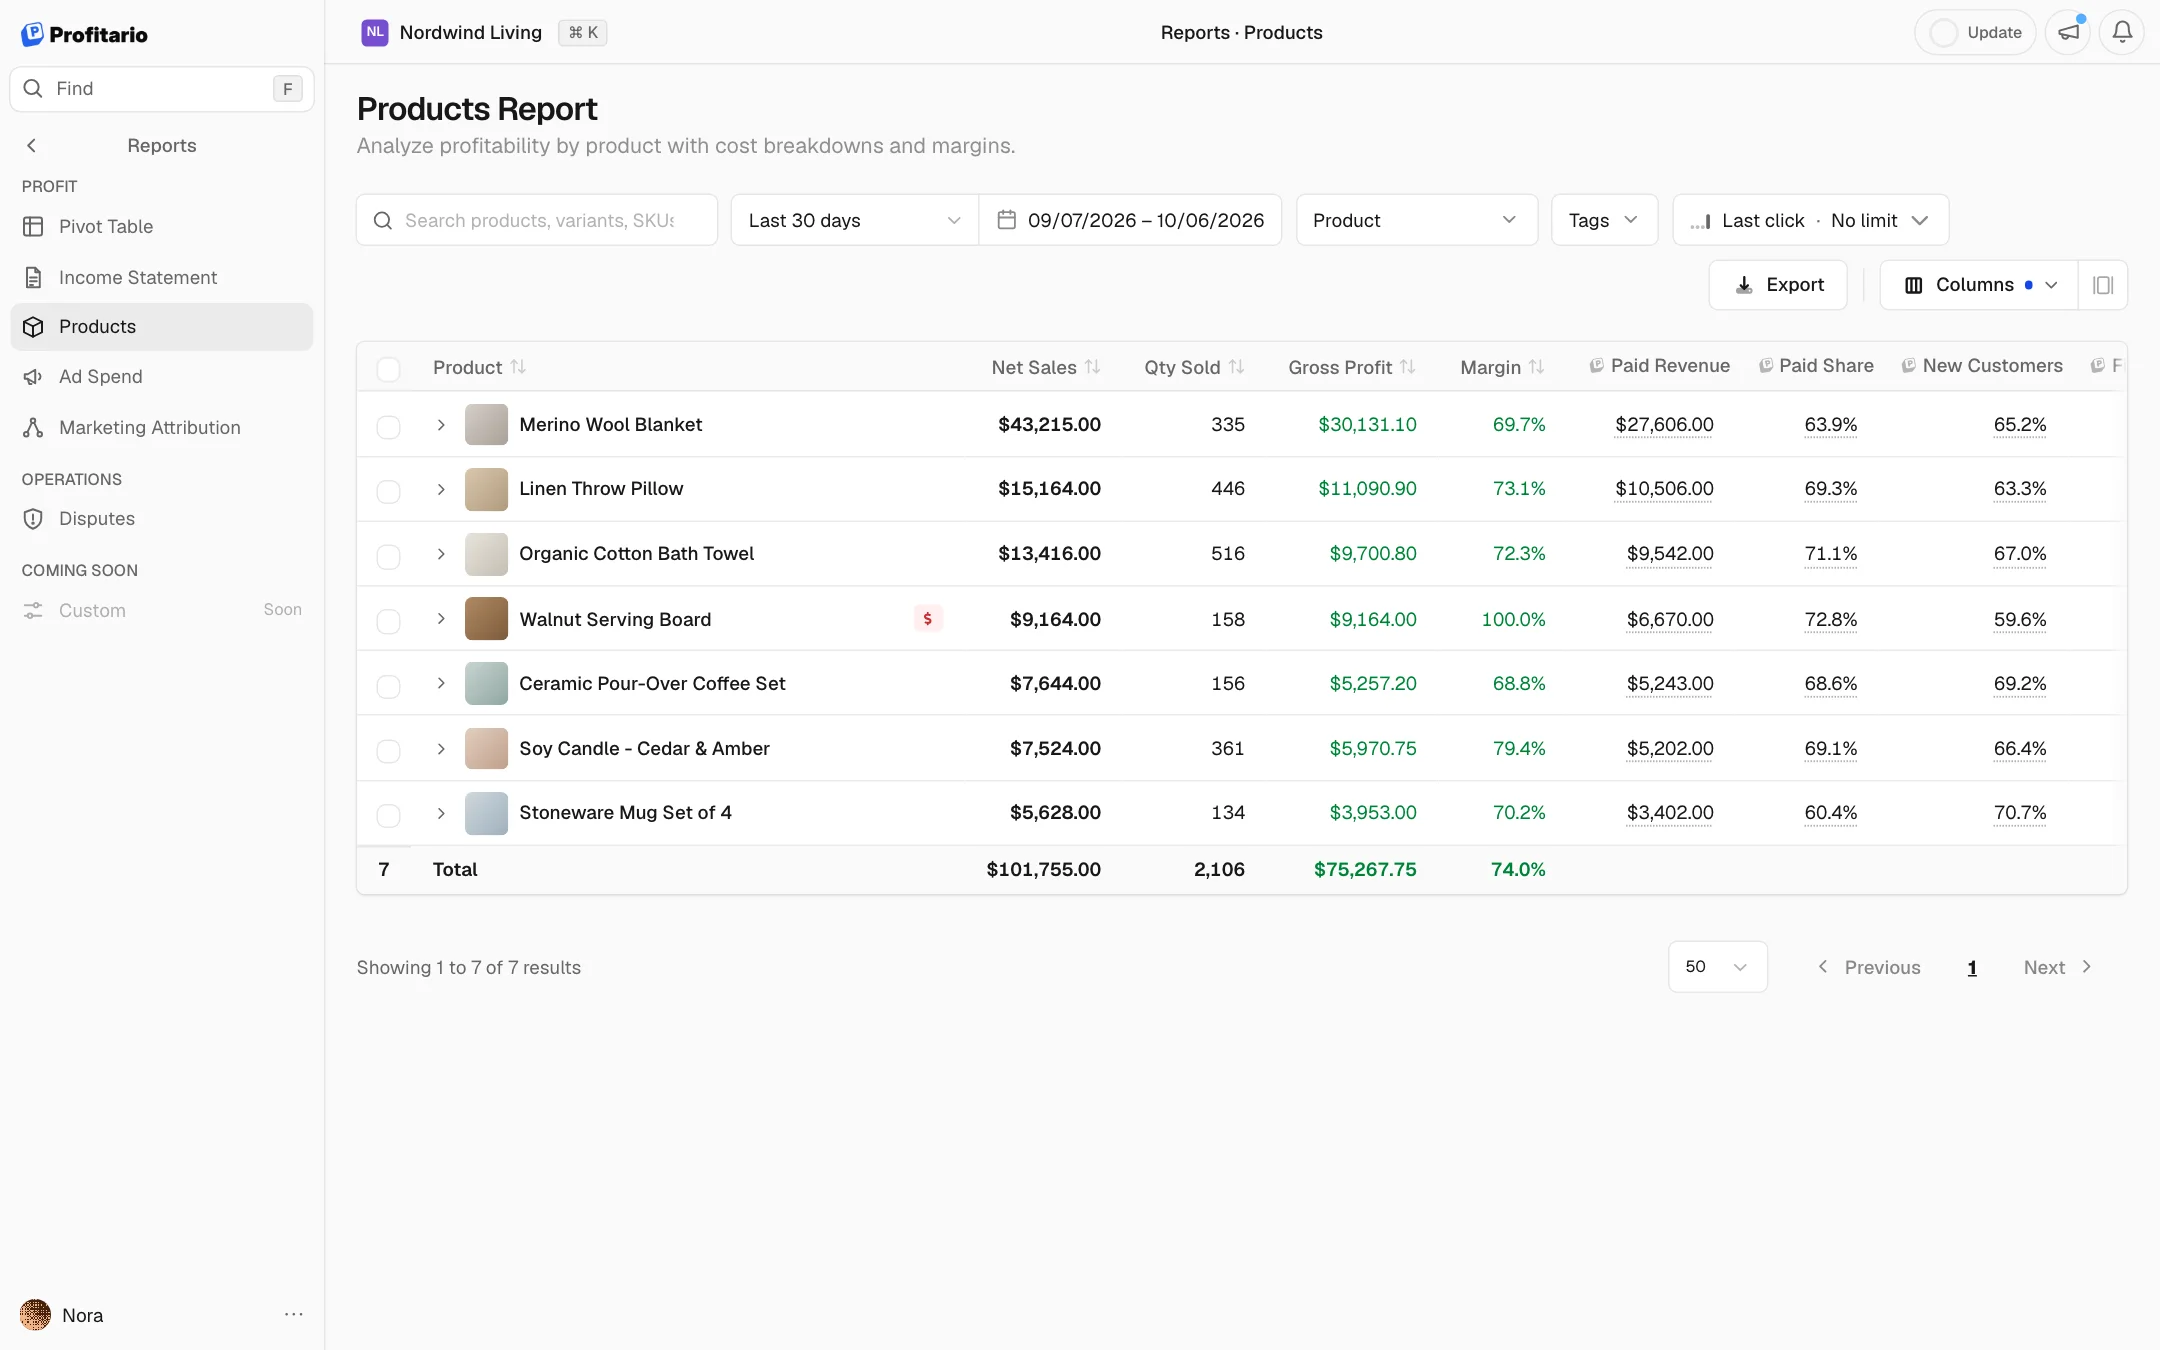The width and height of the screenshot is (2160, 1350).
Task: Expand the Soy Candle - Cedar & Amber row
Action: coord(441,749)
